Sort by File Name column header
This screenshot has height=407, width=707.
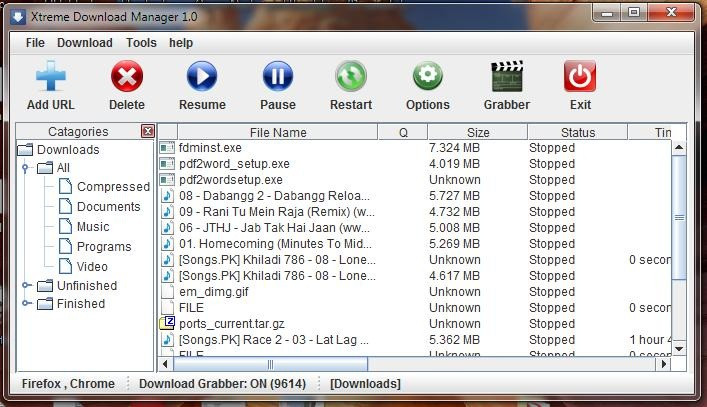(278, 132)
